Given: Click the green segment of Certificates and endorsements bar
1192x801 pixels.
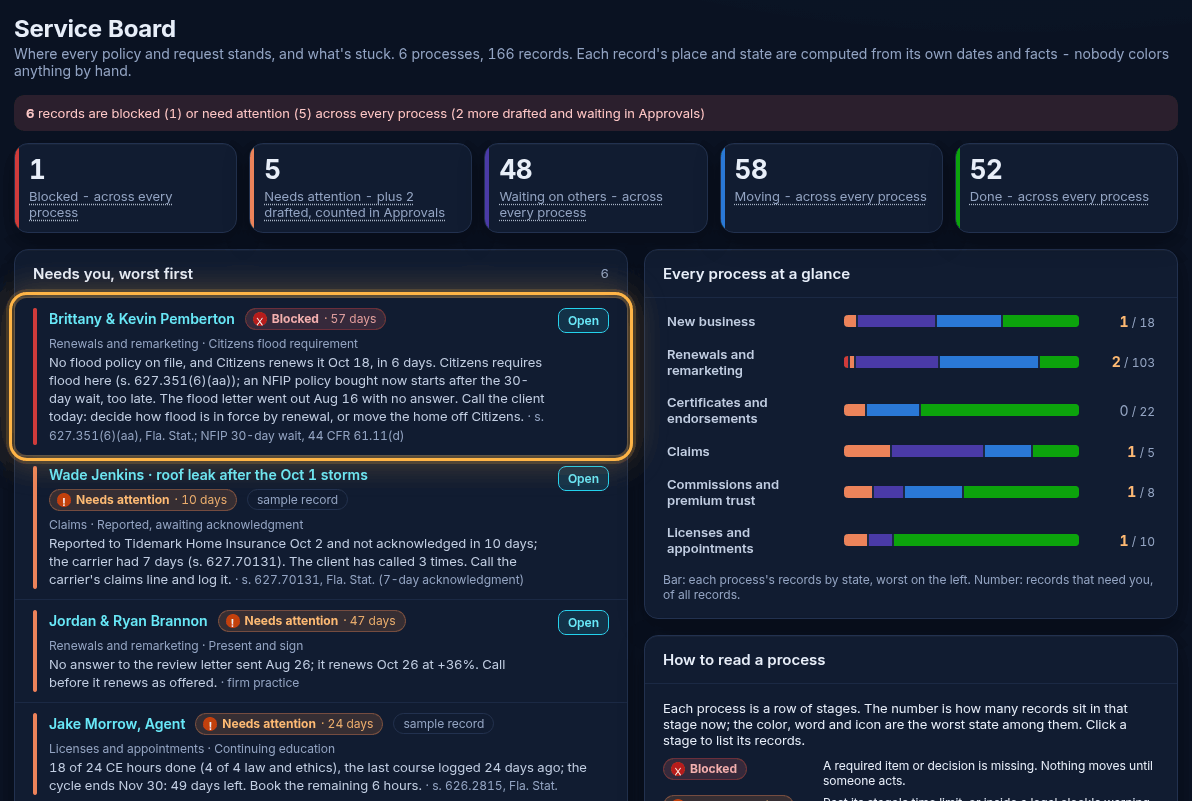Looking at the screenshot, I should coord(1000,410).
